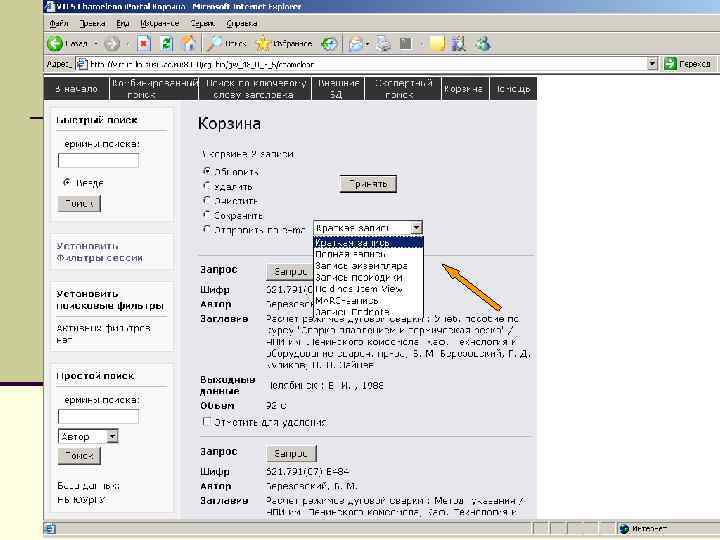Choose 'Holdings Item View' in dropdown list
Image resolution: width=720 pixels, height=540 pixels.
[368, 289]
